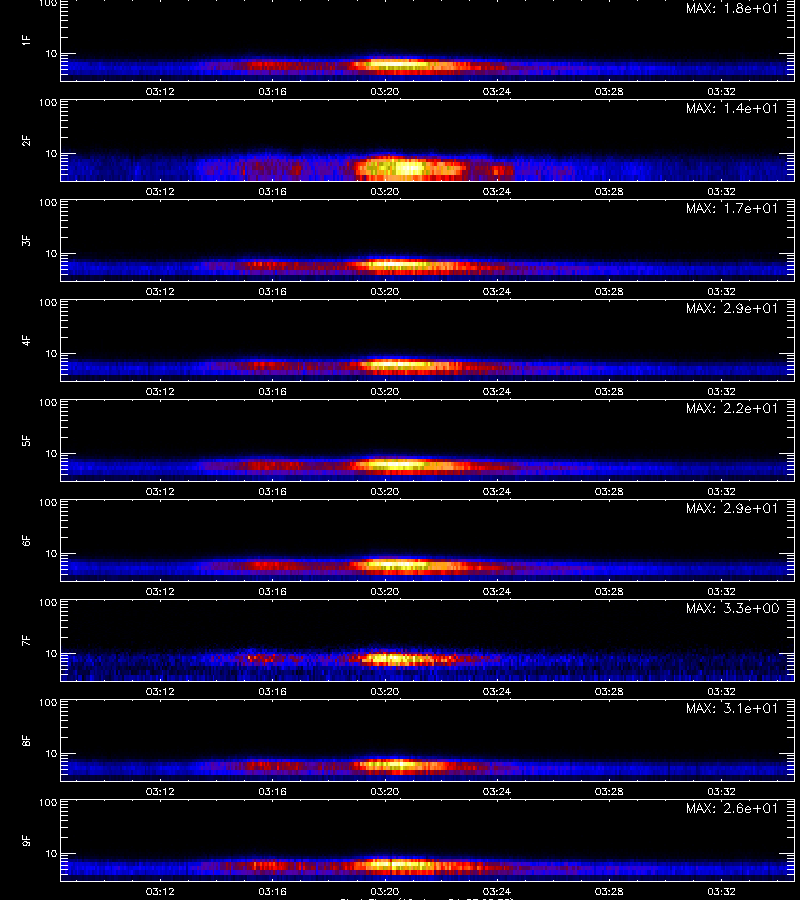The width and height of the screenshot is (800, 900).
Task: Click the bright peak in the 9F spectrogram
Action: pos(396,864)
